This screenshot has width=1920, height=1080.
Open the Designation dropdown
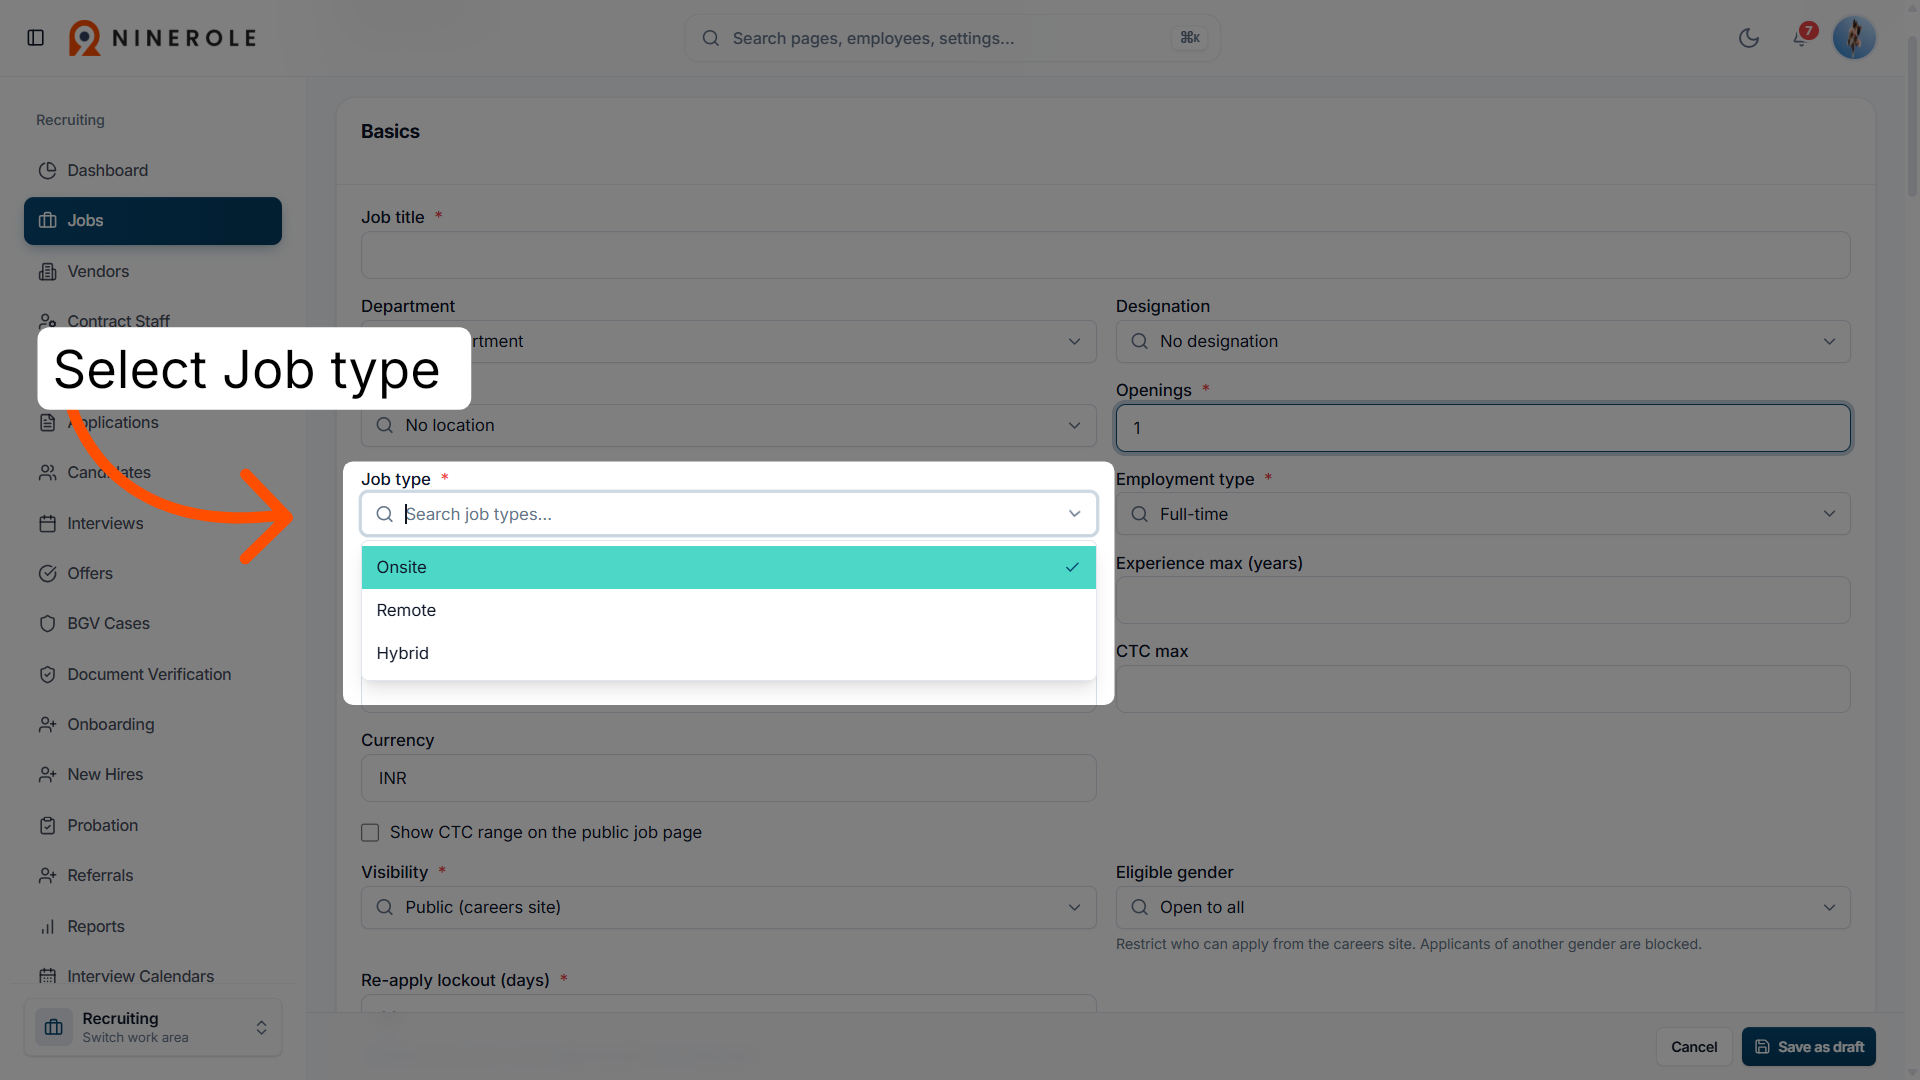[x=1483, y=342]
